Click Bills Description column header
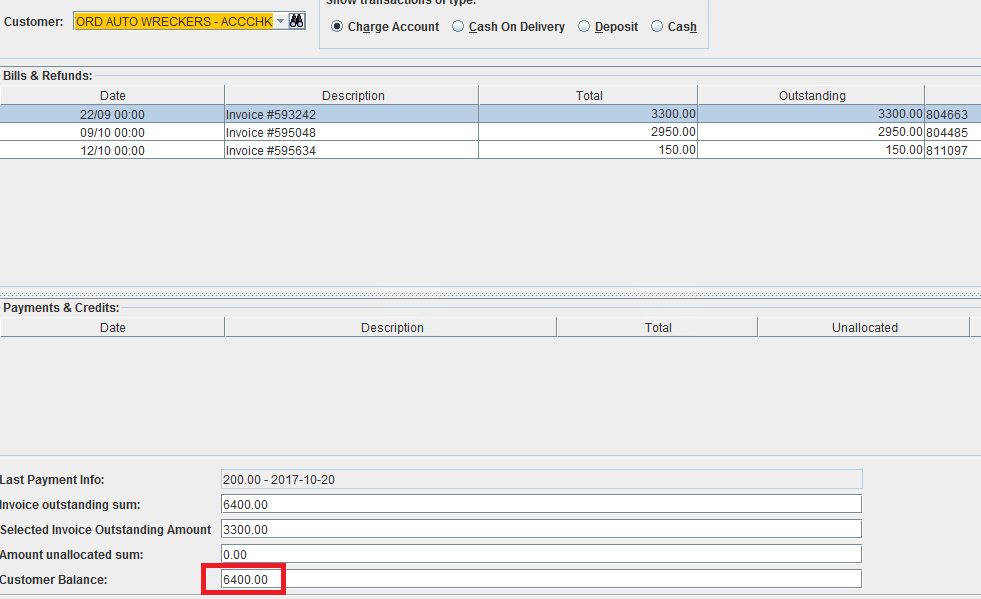Screen dimensions: 981x599 [x=353, y=95]
